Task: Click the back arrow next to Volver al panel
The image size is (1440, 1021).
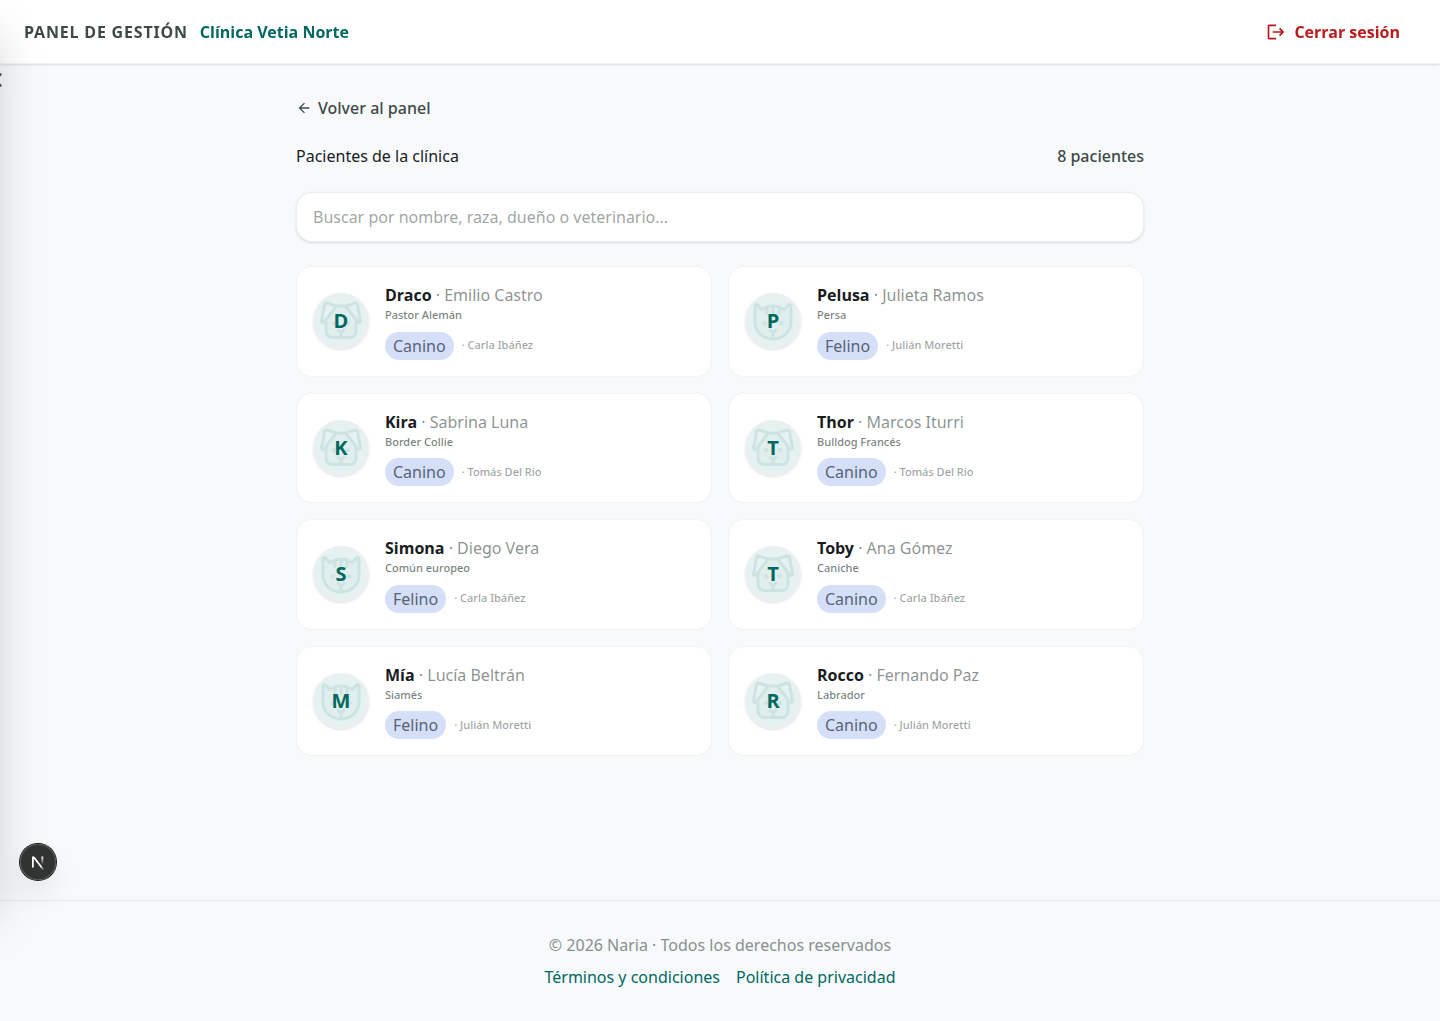Action: point(304,108)
